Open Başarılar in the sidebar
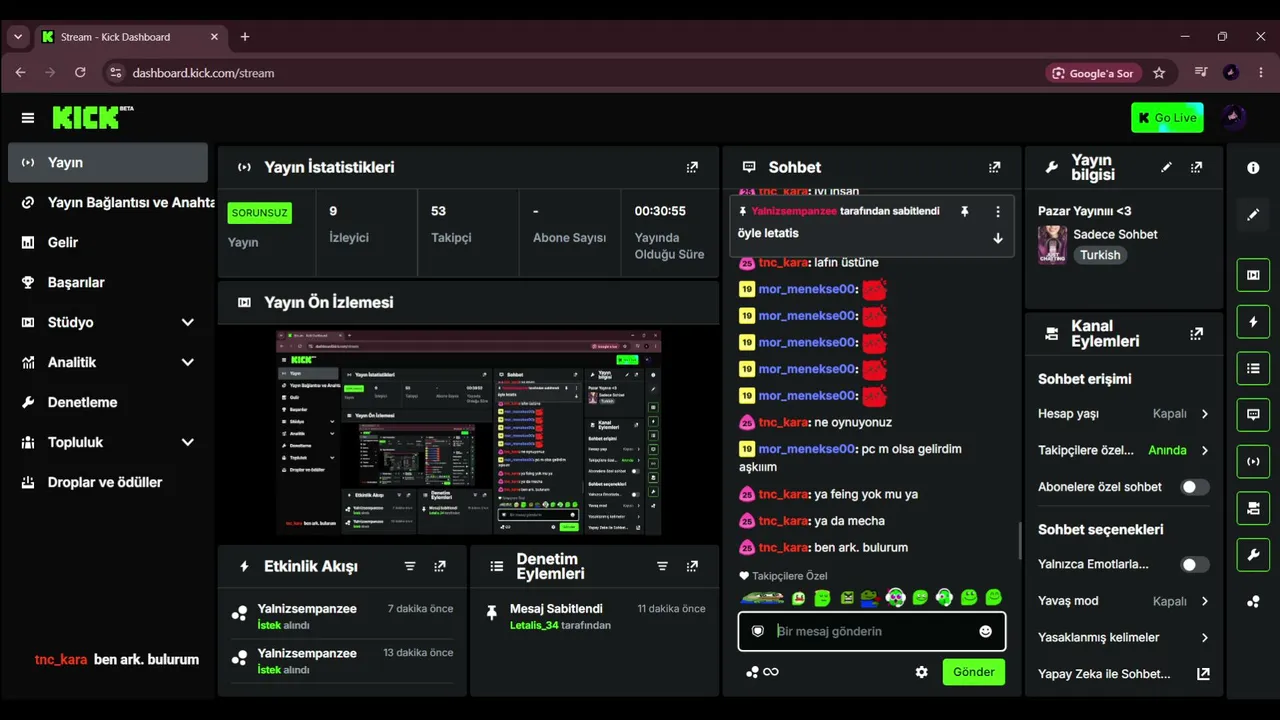This screenshot has height=720, width=1280. 108,282
